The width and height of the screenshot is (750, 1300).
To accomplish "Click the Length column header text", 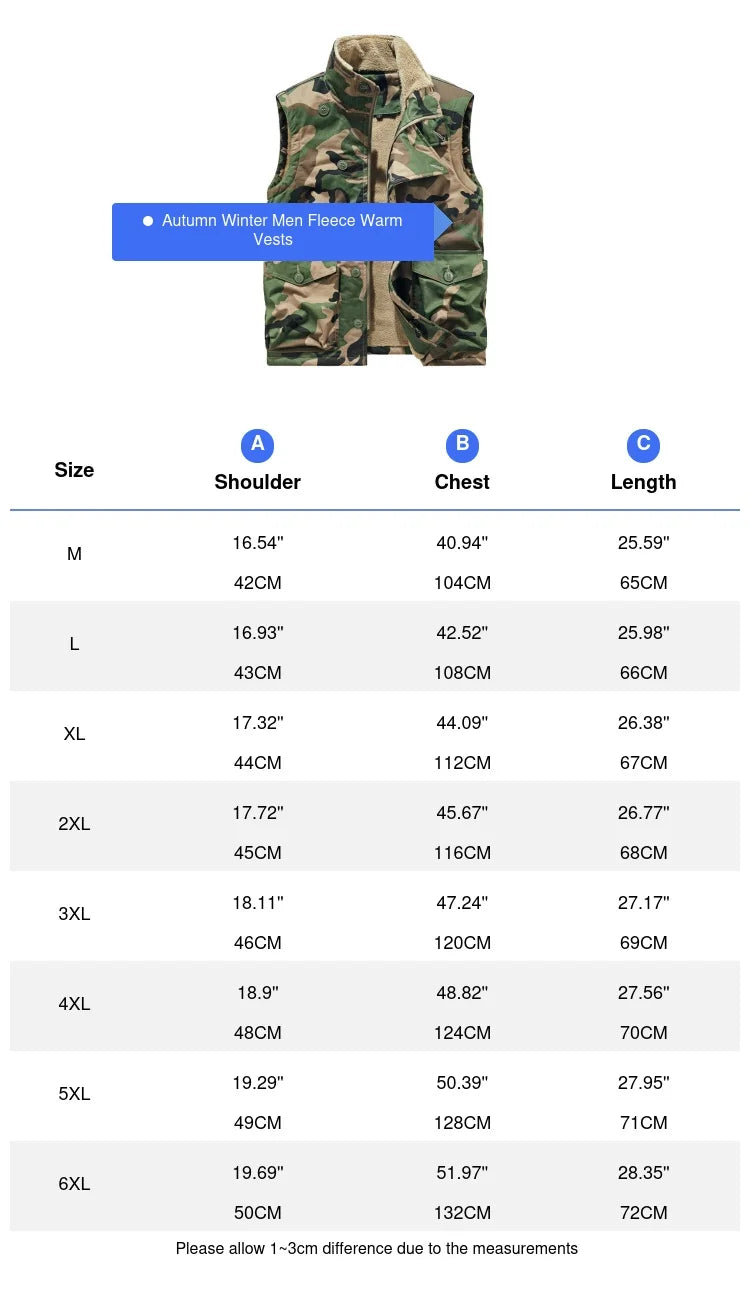I will coord(643,482).
